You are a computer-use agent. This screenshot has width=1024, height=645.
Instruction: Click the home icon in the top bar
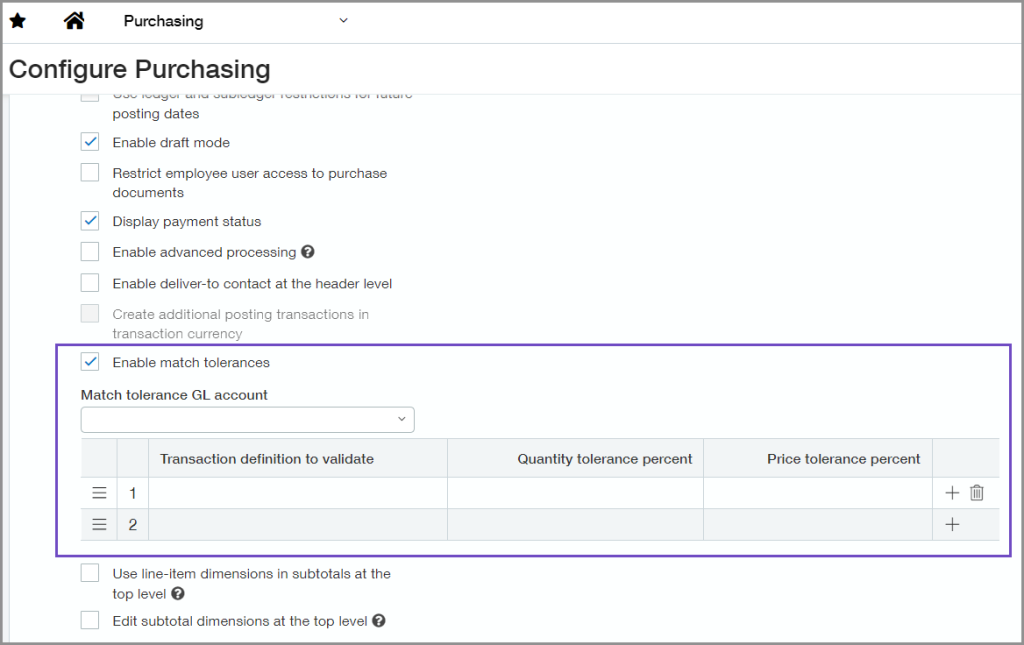(73, 20)
